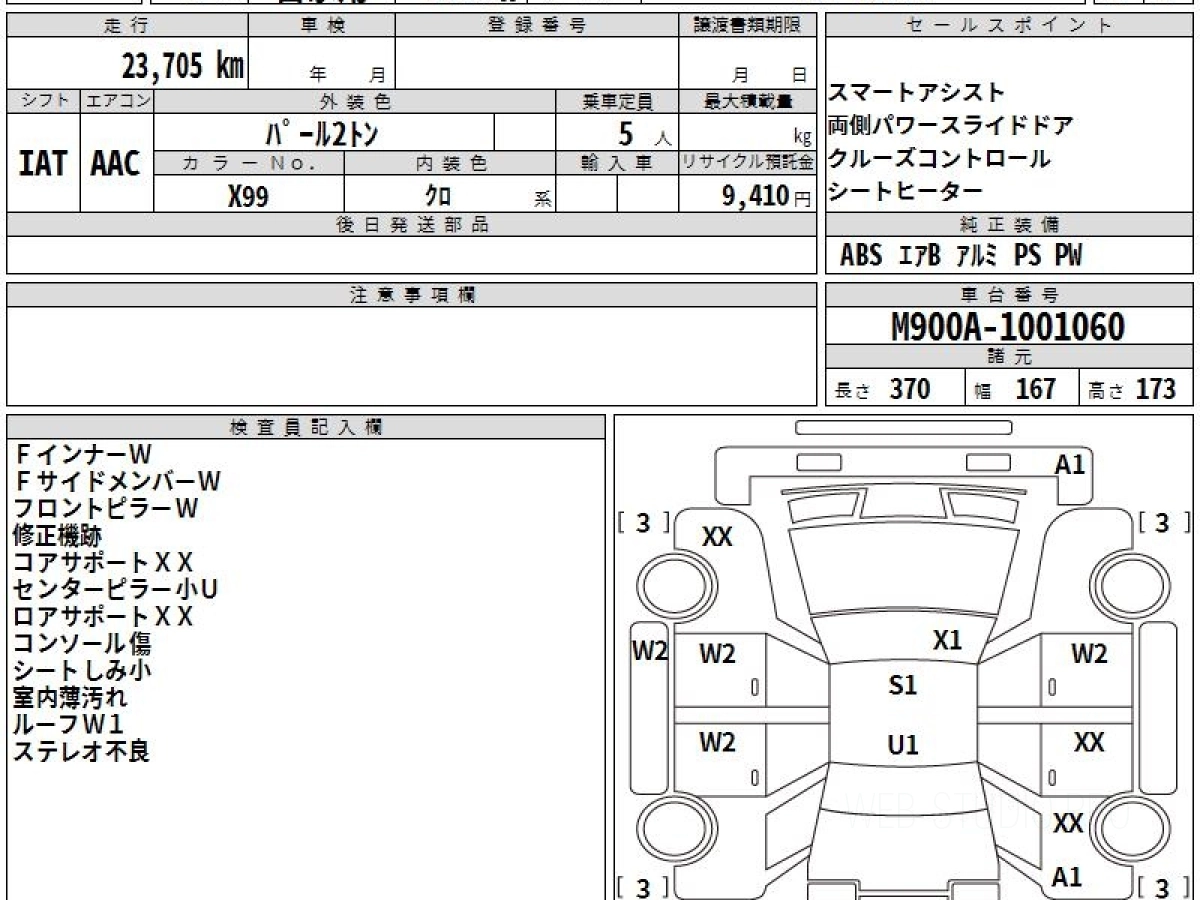Select the 検査員記入欄 header
The width and height of the screenshot is (1200, 900).
[306, 427]
